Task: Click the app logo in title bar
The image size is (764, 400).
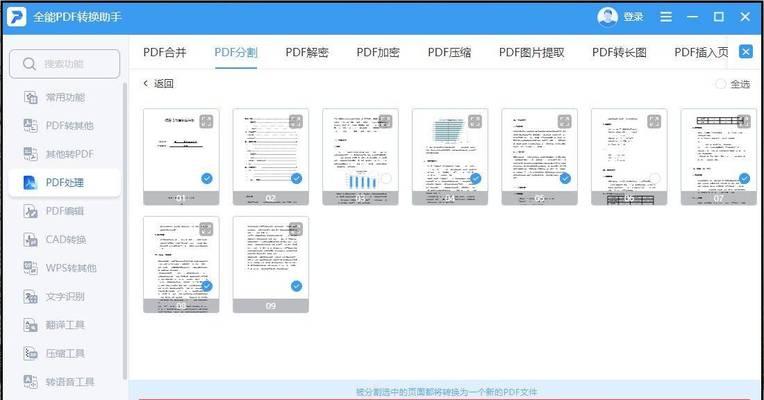Action: pyautogui.click(x=17, y=17)
